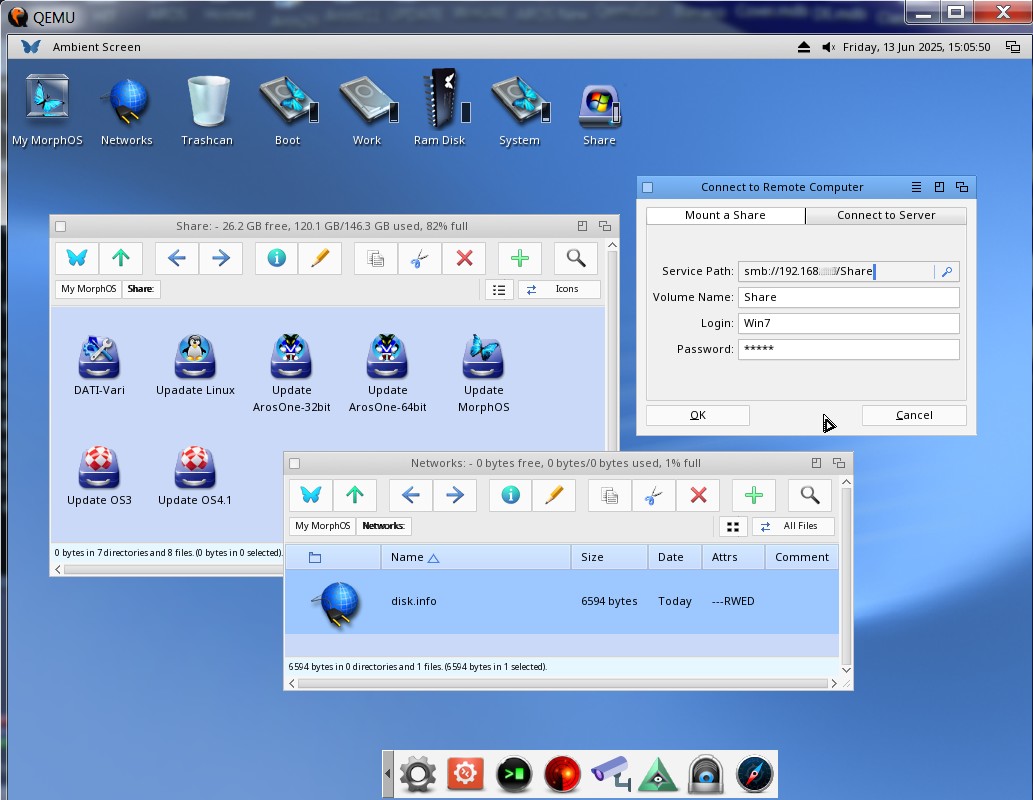The height and width of the screenshot is (800, 1033).
Task: Click close gadget of Connect dialog
Action: tap(648, 188)
